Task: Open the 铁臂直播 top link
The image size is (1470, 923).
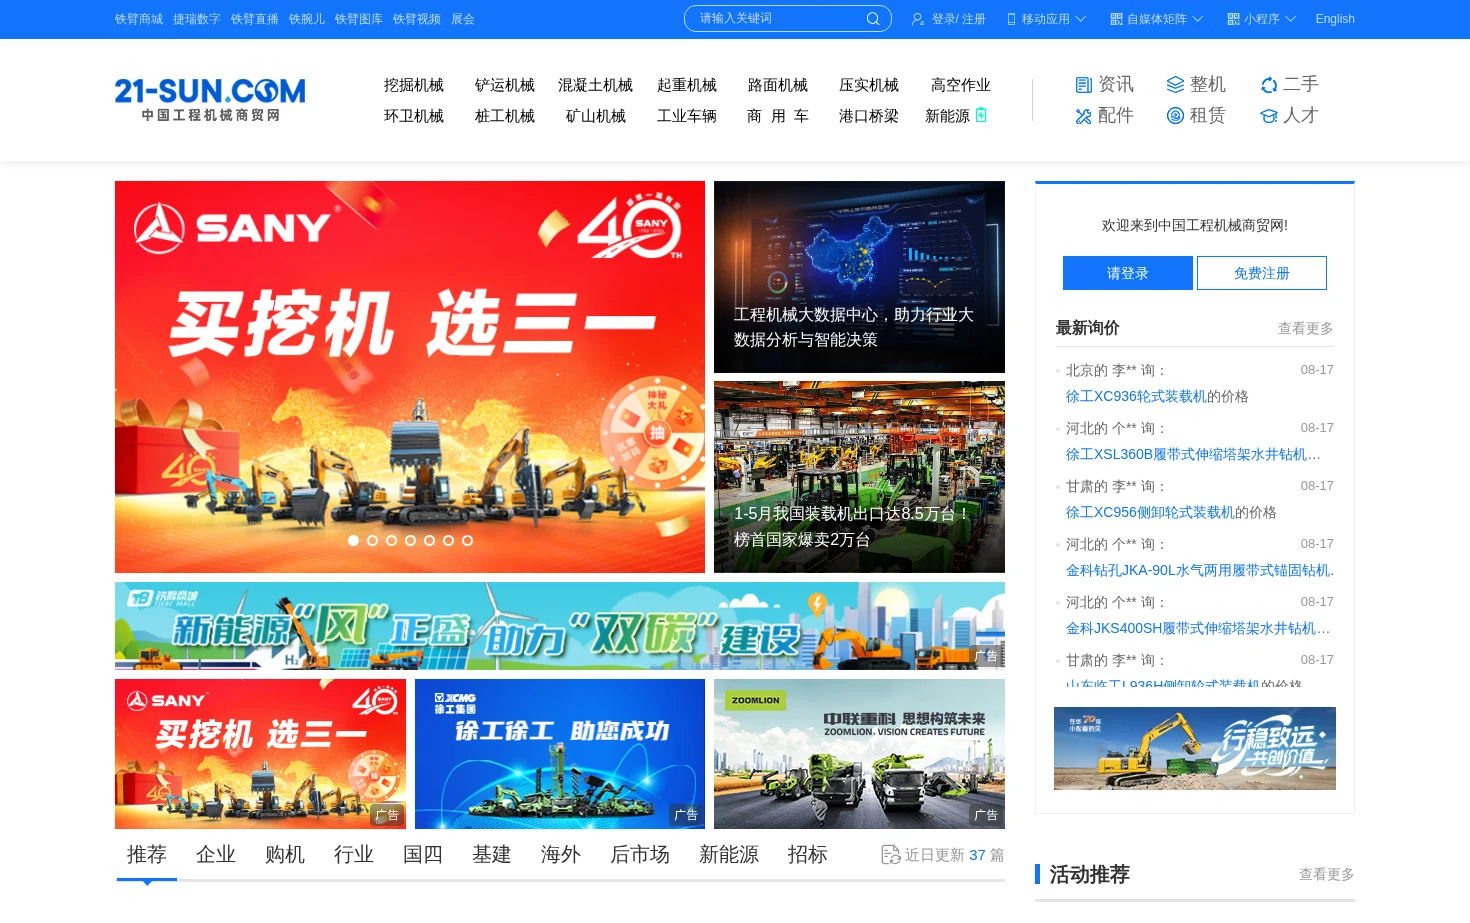Action: (x=255, y=19)
